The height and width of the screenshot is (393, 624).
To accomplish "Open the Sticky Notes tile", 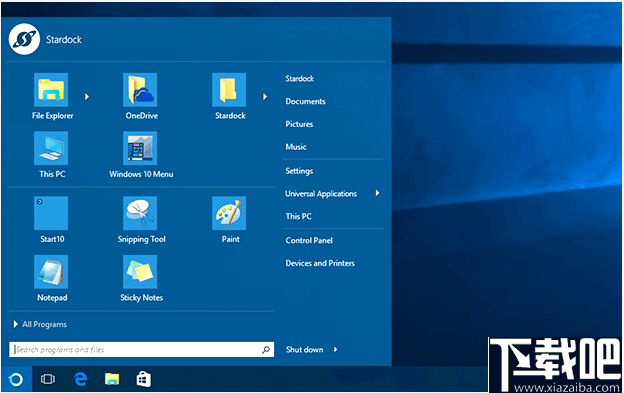I will [x=140, y=272].
